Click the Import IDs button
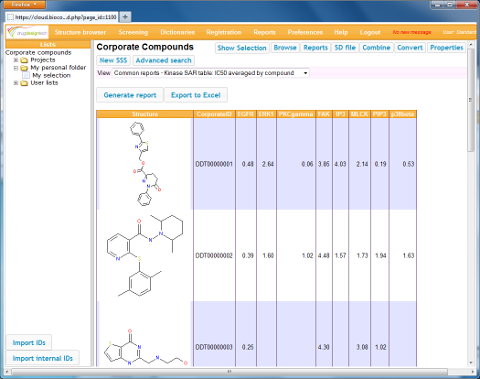 [x=29, y=343]
